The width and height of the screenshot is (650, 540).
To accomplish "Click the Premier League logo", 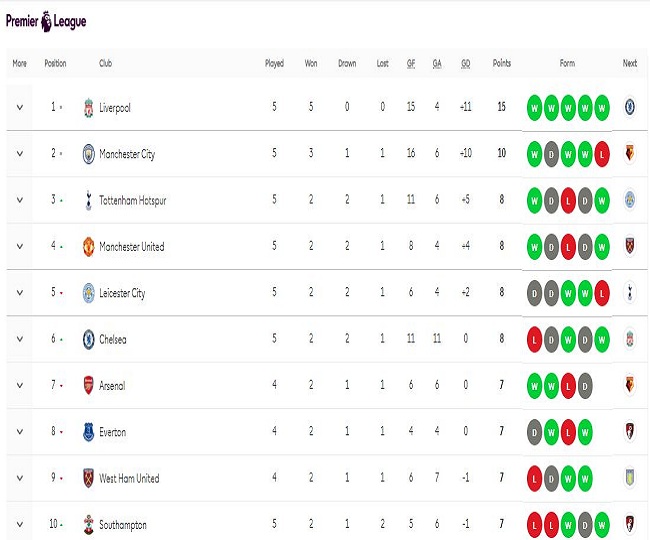I will coord(46,20).
